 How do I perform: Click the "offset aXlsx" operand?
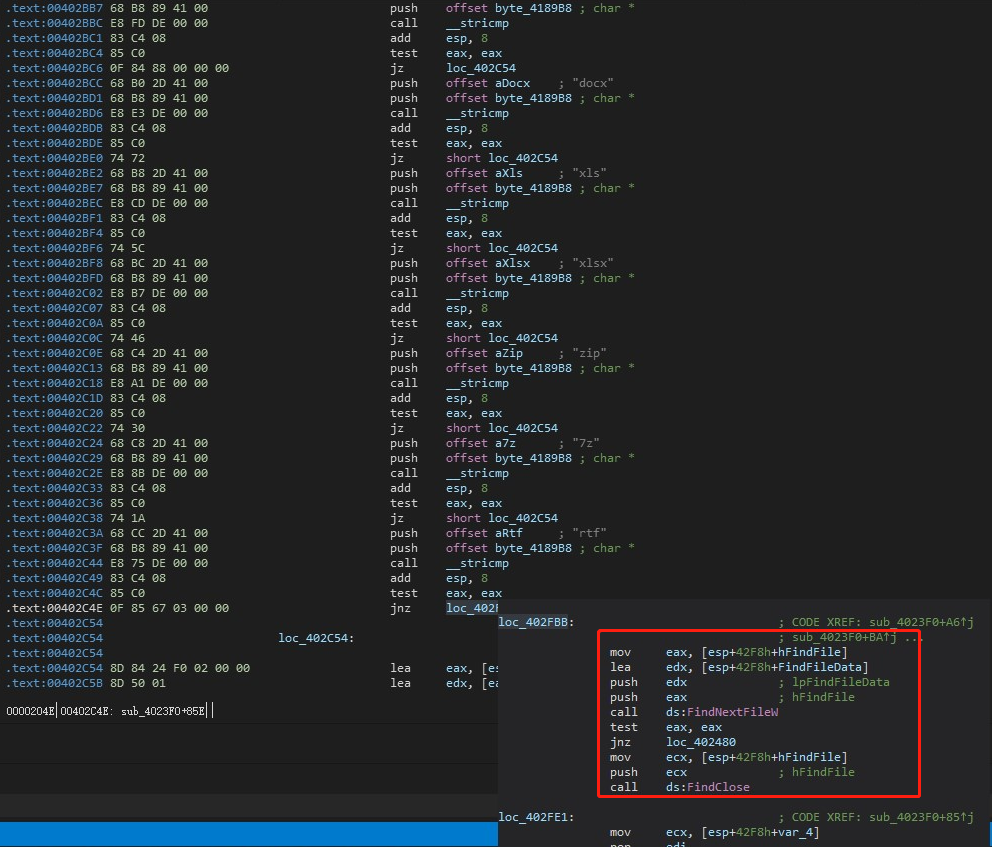[488, 263]
